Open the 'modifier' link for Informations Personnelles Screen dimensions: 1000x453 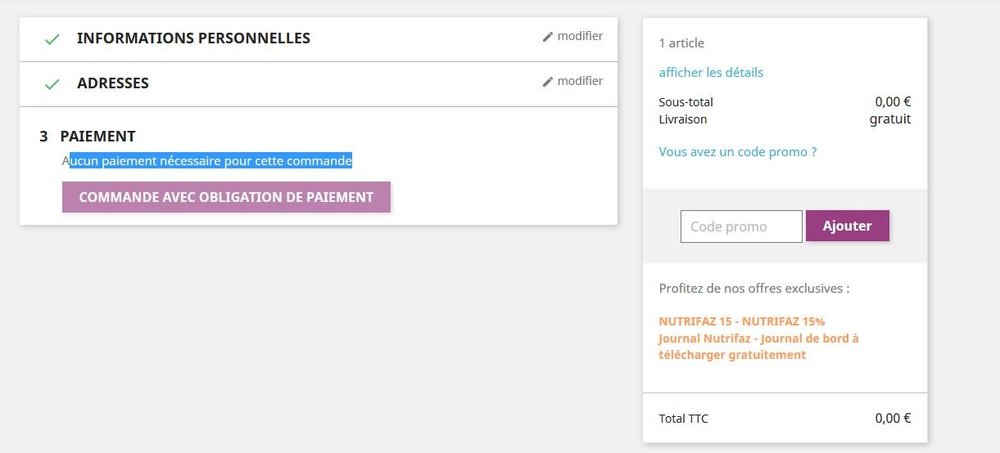point(579,36)
